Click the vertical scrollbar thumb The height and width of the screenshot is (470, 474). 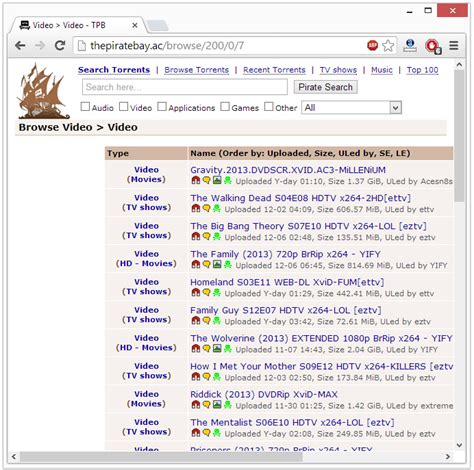(459, 136)
